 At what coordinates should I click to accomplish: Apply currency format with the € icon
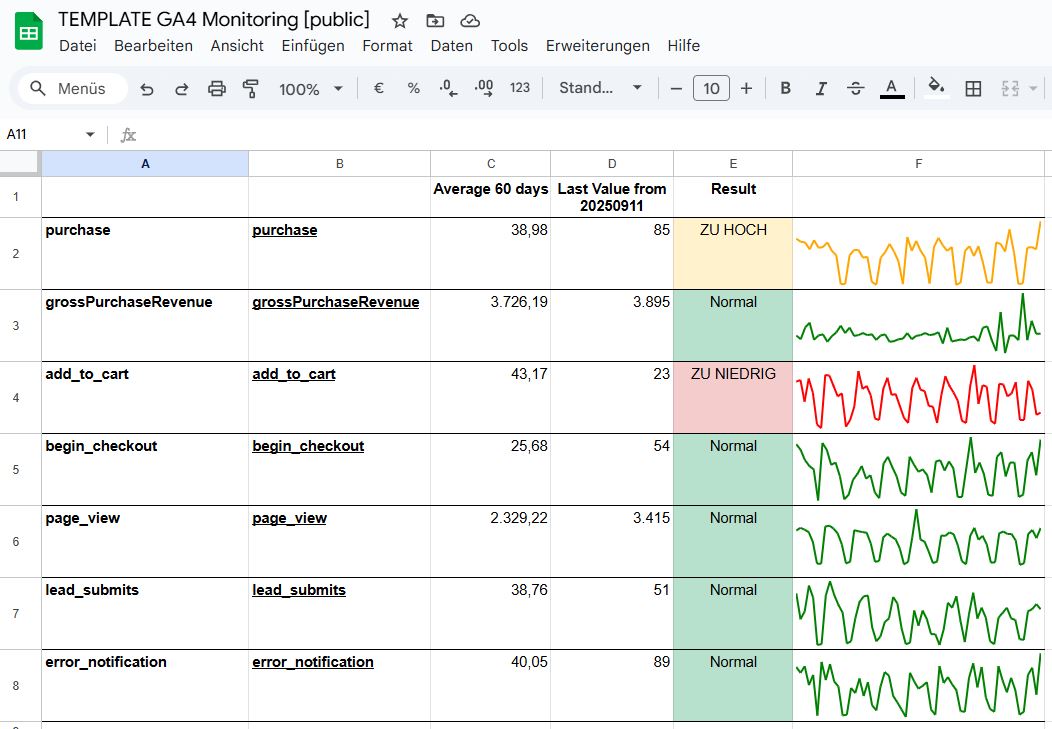378,89
